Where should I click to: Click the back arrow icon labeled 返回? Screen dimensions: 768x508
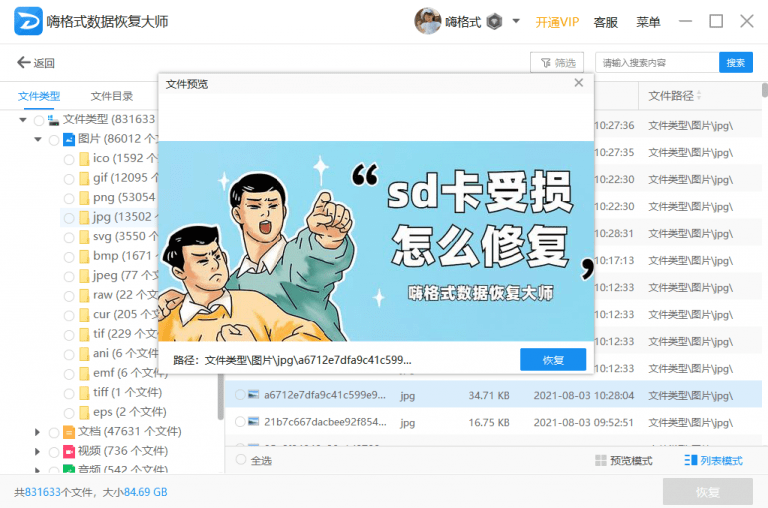point(24,62)
